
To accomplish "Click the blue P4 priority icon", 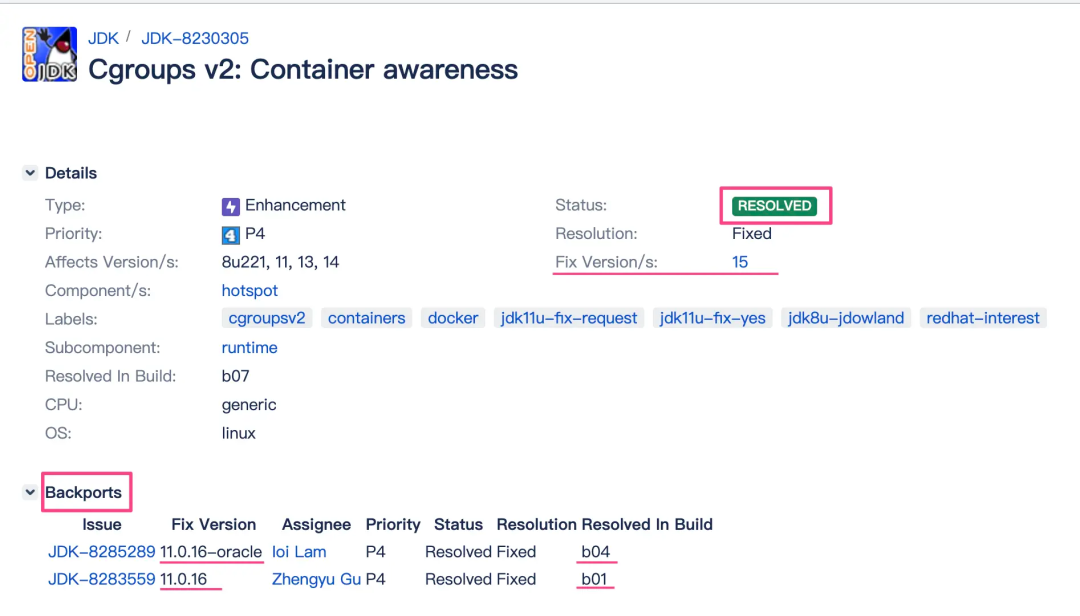I will 231,235.
